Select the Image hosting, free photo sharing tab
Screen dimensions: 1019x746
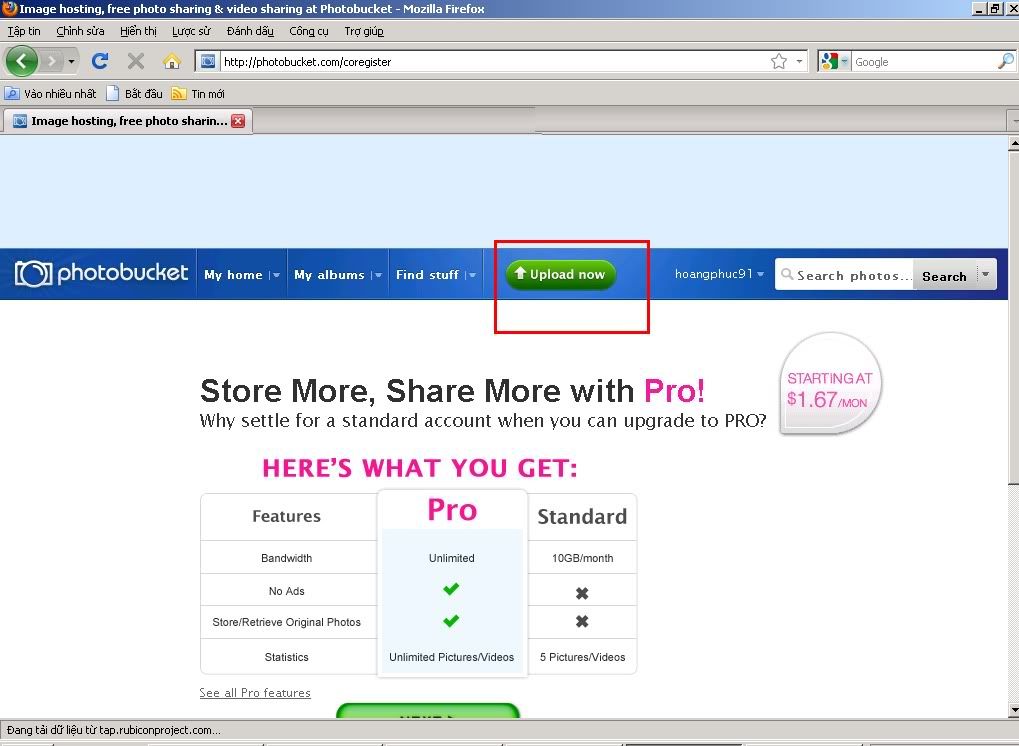(128, 121)
